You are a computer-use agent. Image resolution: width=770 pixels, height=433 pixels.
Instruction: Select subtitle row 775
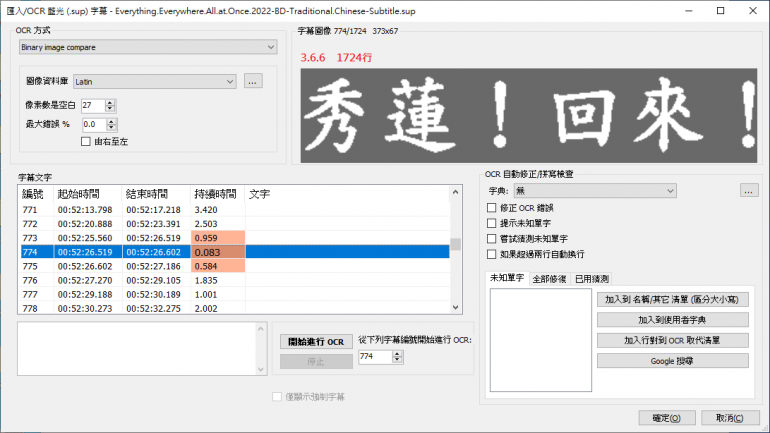click(234, 266)
